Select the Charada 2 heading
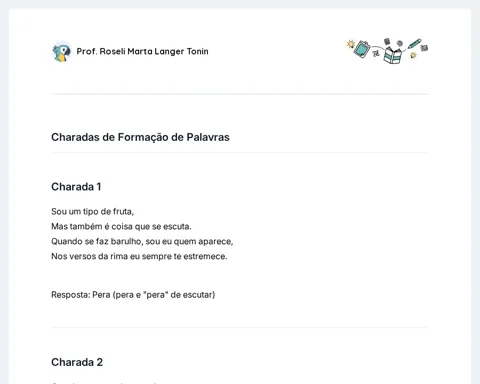 [x=77, y=362]
